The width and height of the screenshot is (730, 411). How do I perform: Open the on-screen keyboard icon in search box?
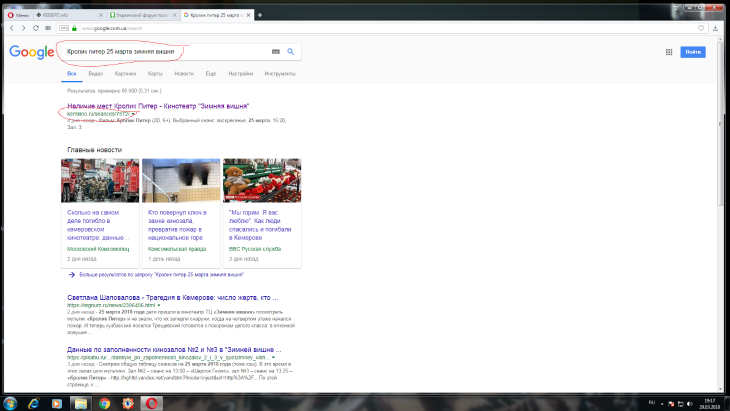tap(276, 52)
